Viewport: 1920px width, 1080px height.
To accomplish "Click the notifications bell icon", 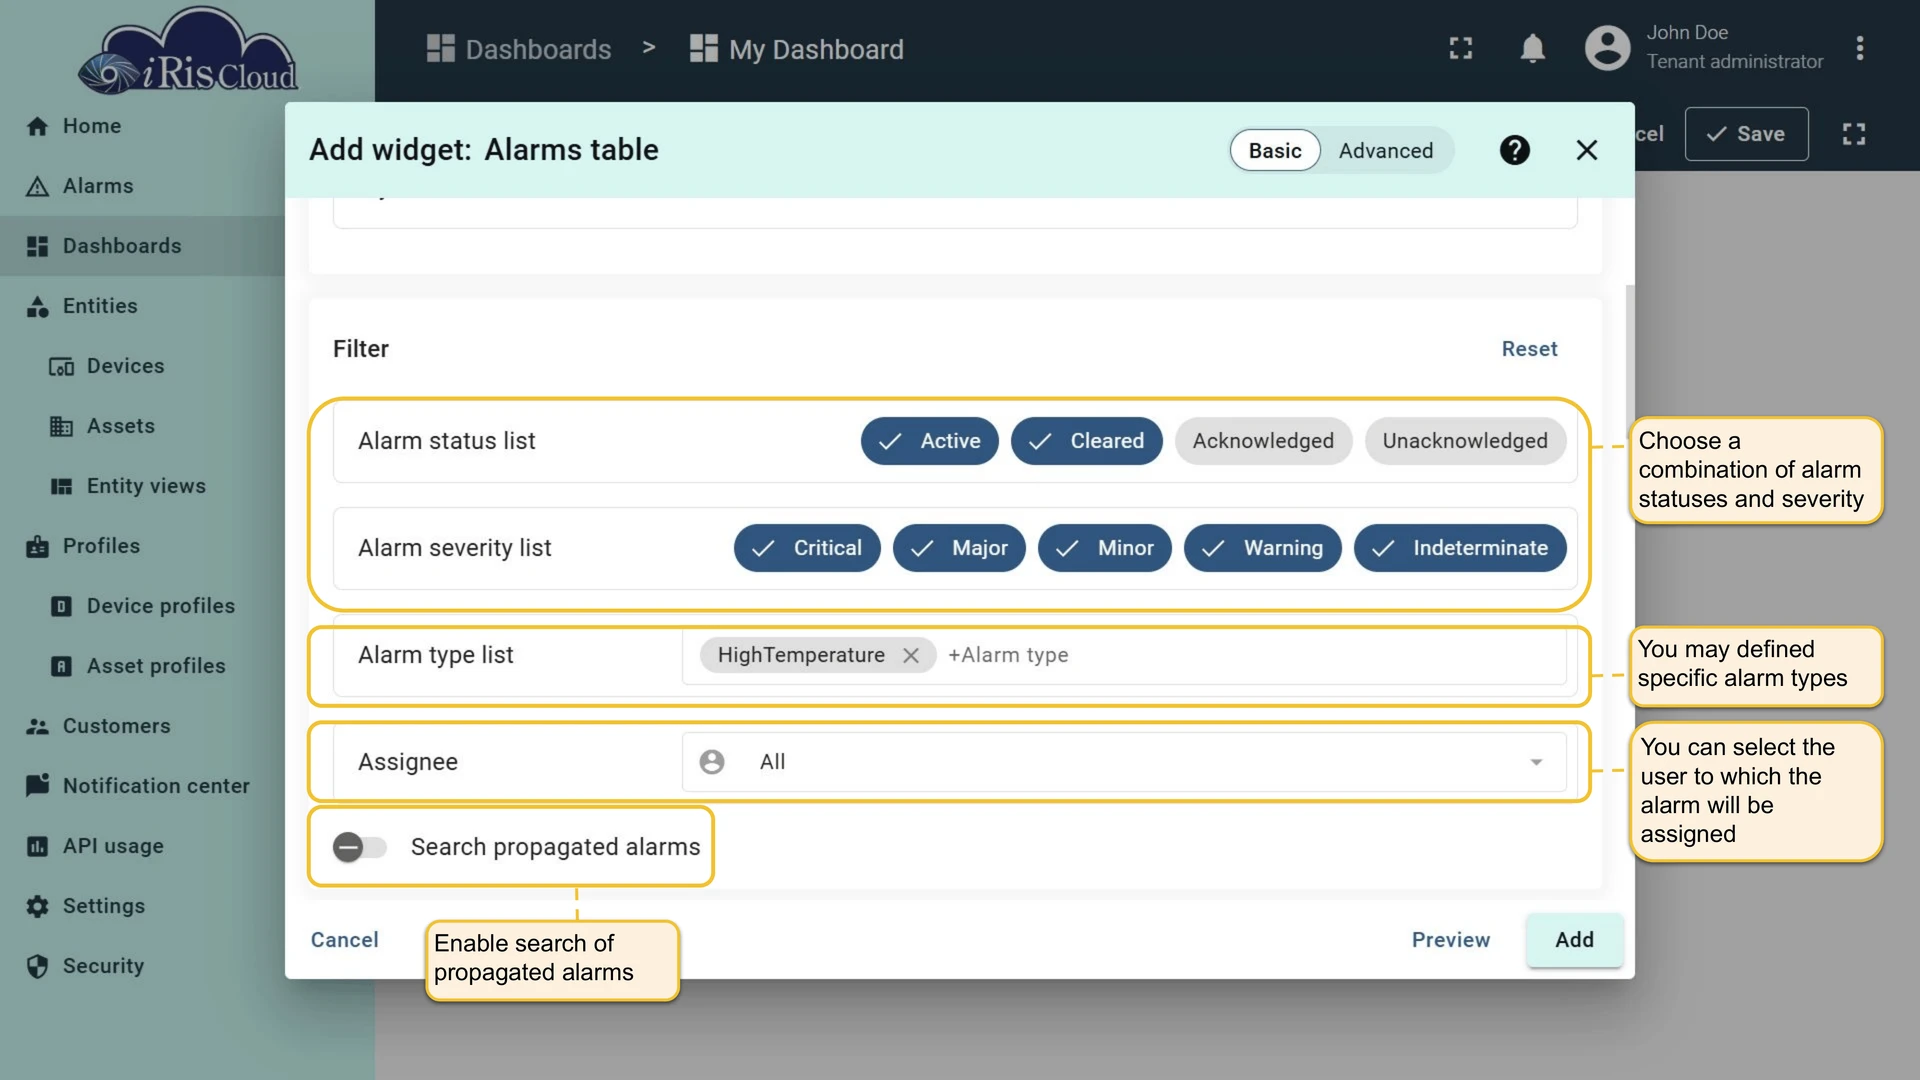I will [1532, 48].
